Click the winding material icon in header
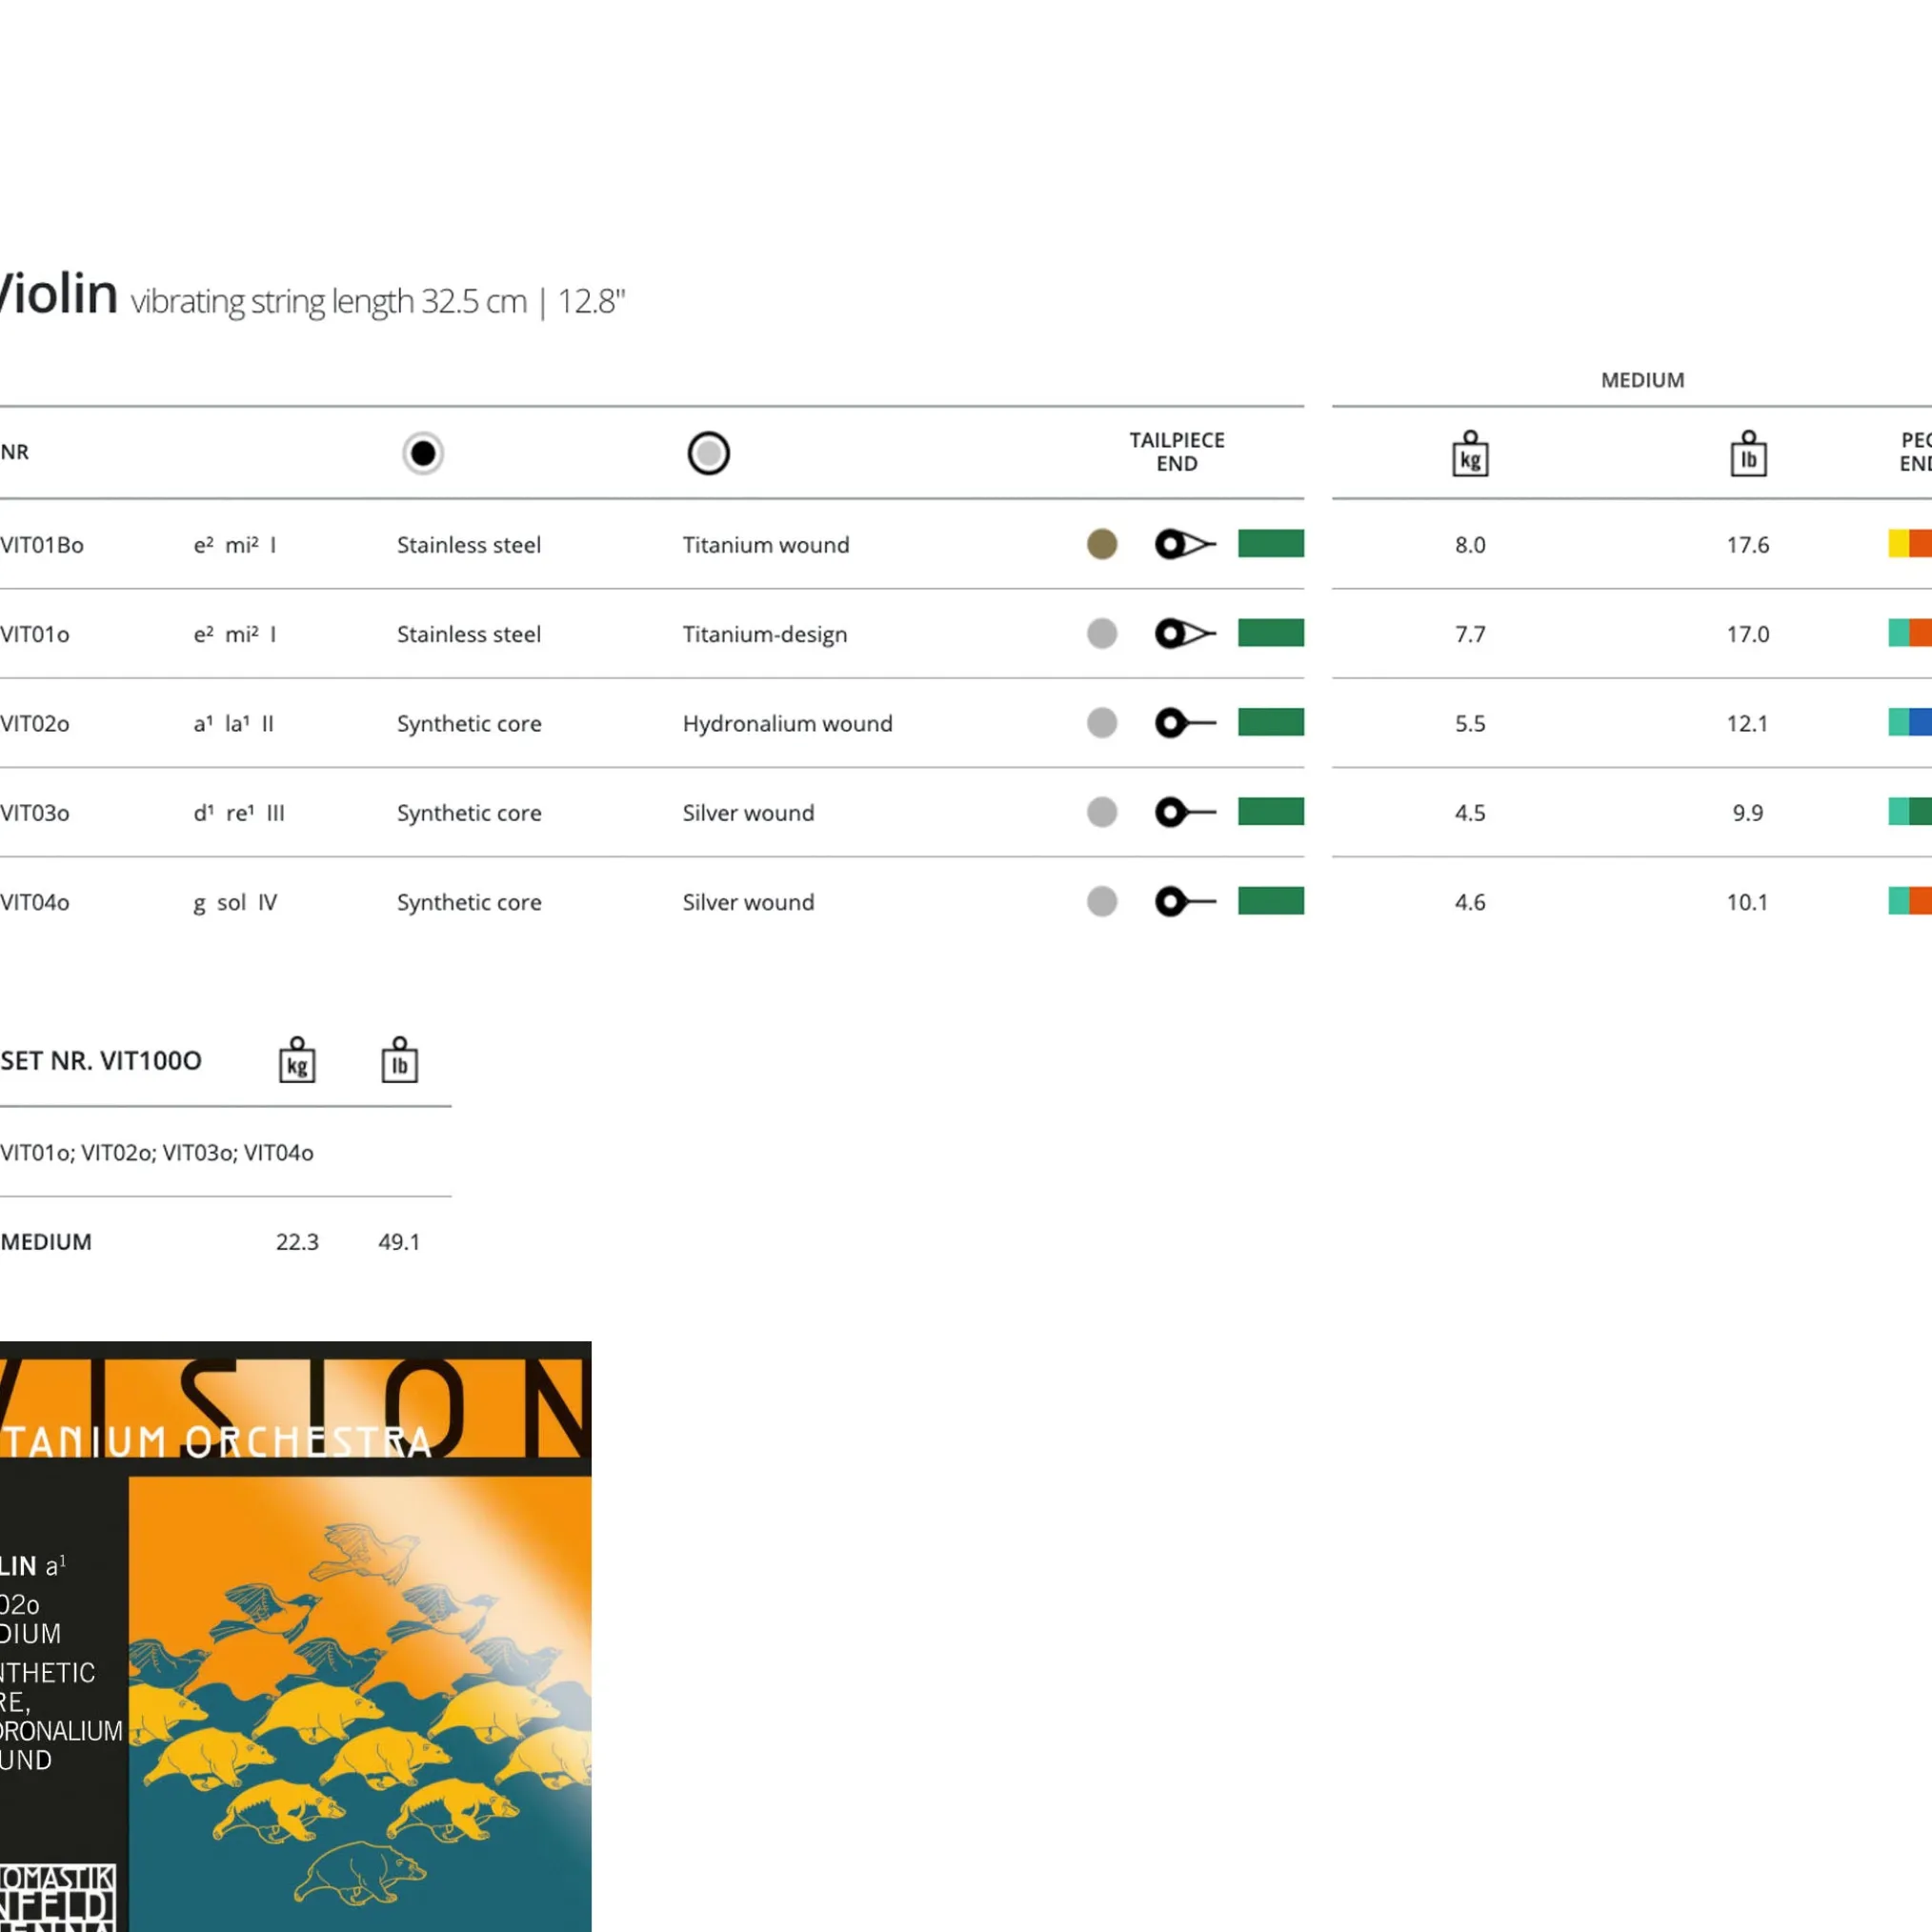 (x=708, y=453)
